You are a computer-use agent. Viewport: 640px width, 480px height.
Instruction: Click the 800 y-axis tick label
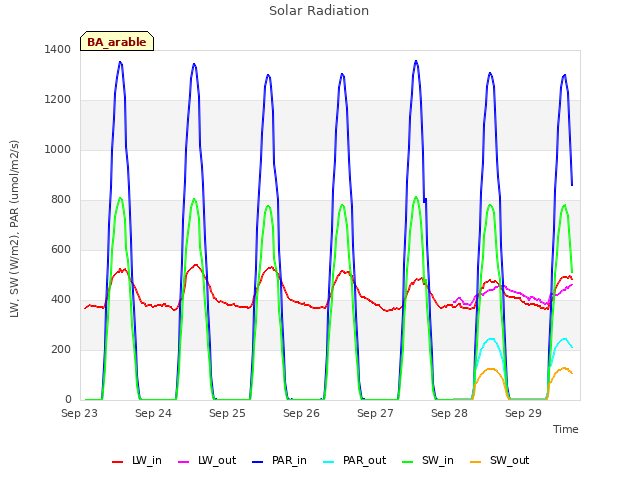pos(61,200)
